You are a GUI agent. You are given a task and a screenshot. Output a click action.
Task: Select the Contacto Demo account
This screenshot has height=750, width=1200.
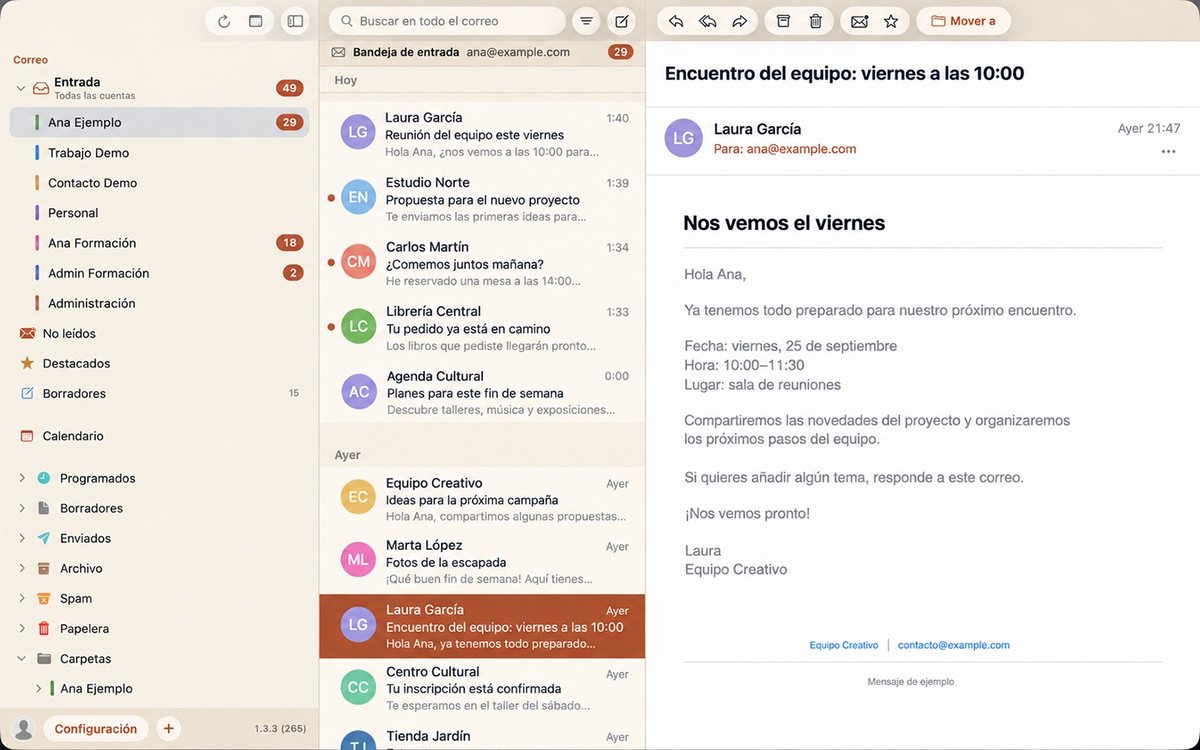tap(159, 183)
